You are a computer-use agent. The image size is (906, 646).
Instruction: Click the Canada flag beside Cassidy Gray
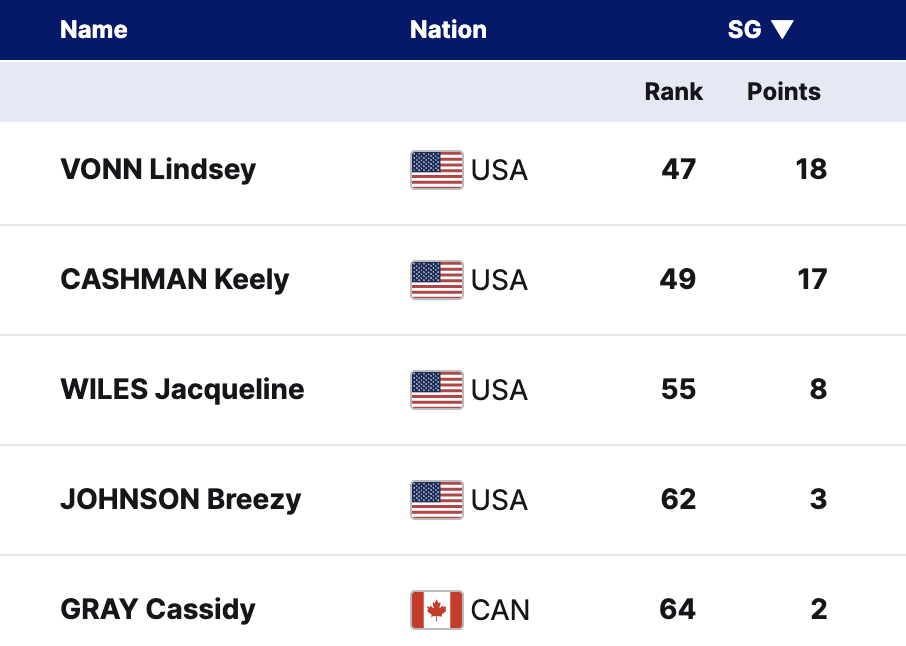point(436,610)
